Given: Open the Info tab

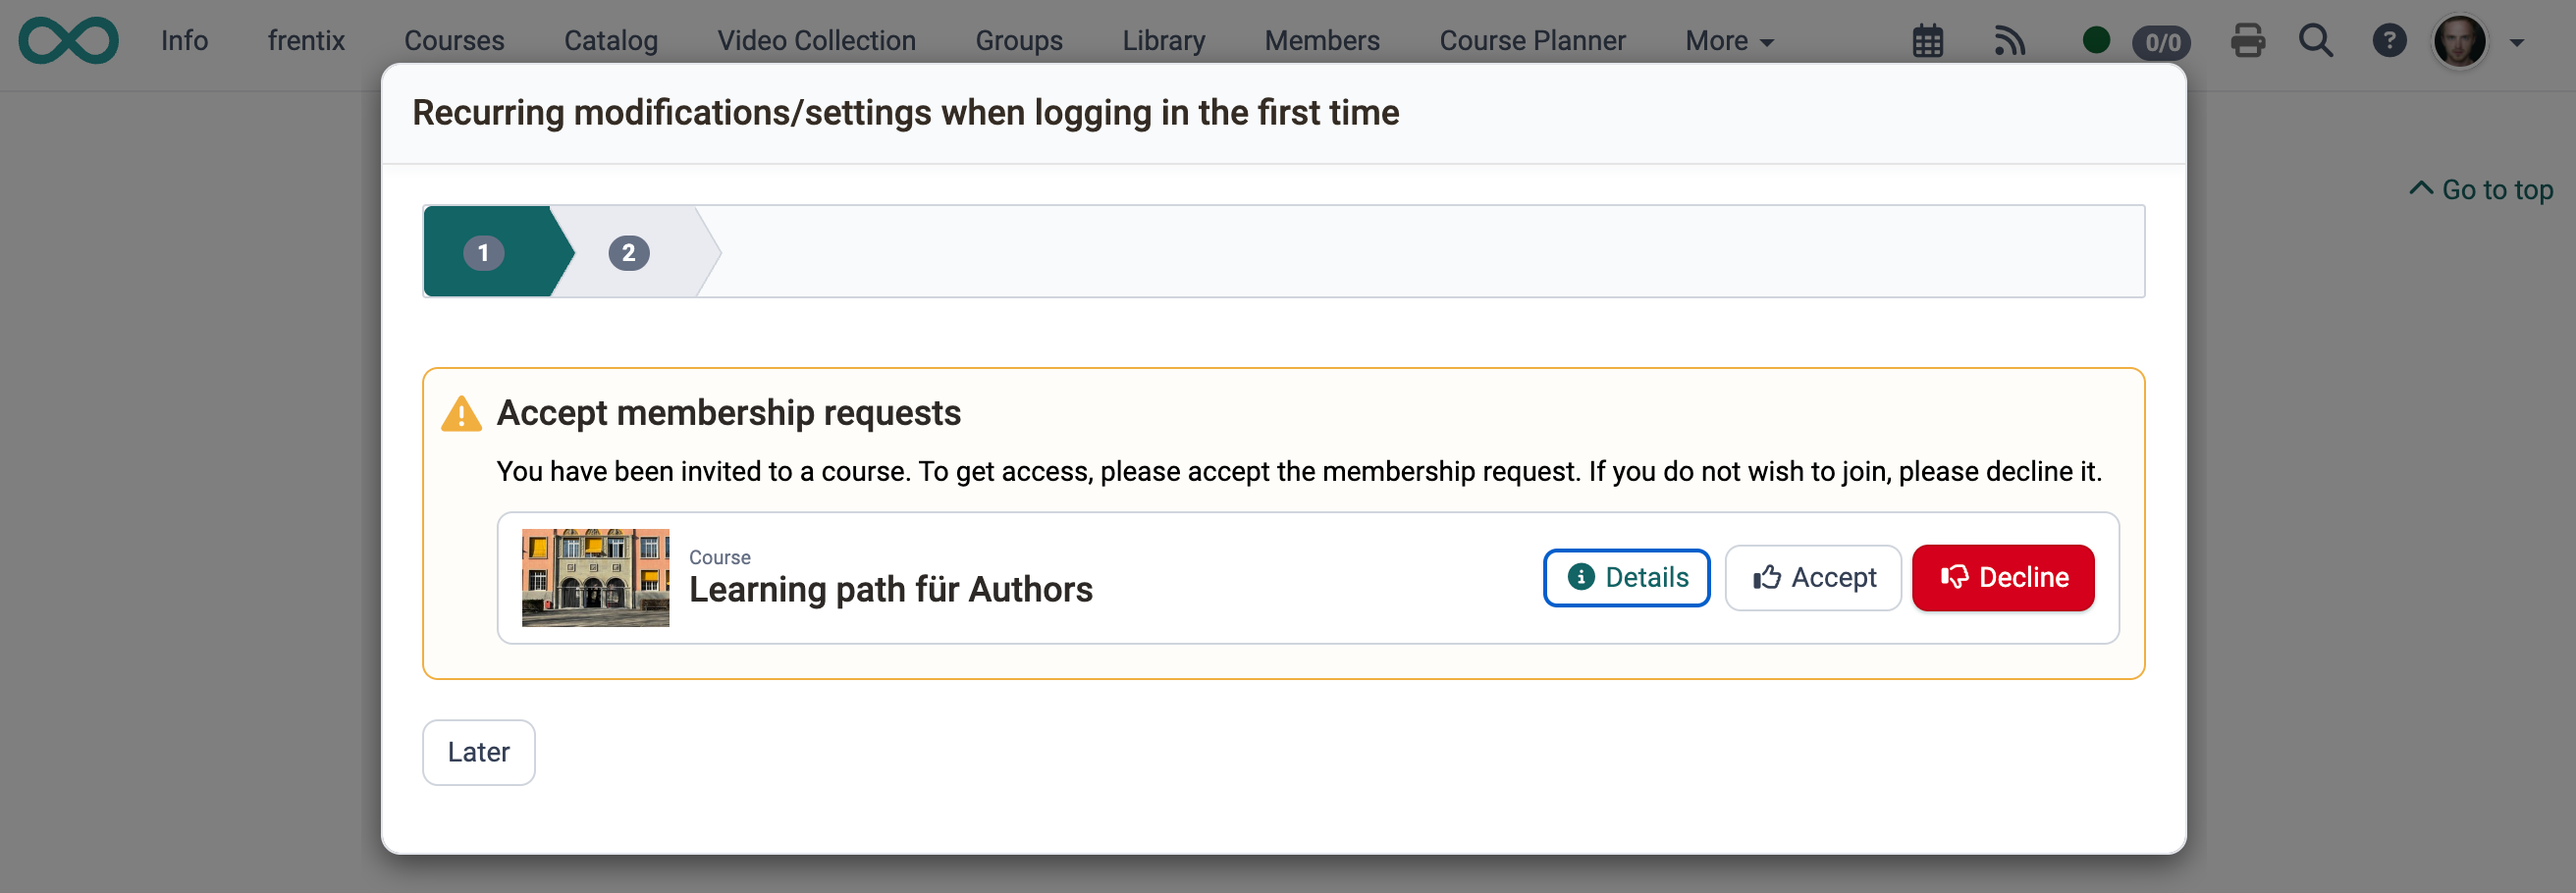Looking at the screenshot, I should click(185, 41).
